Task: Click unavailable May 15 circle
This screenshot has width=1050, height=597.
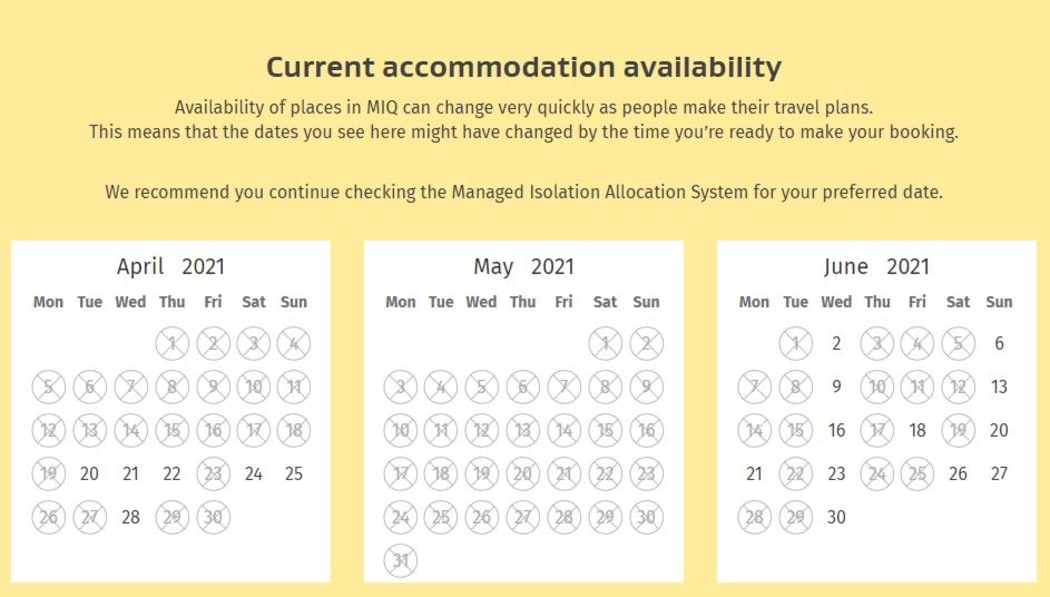Action: tap(605, 431)
